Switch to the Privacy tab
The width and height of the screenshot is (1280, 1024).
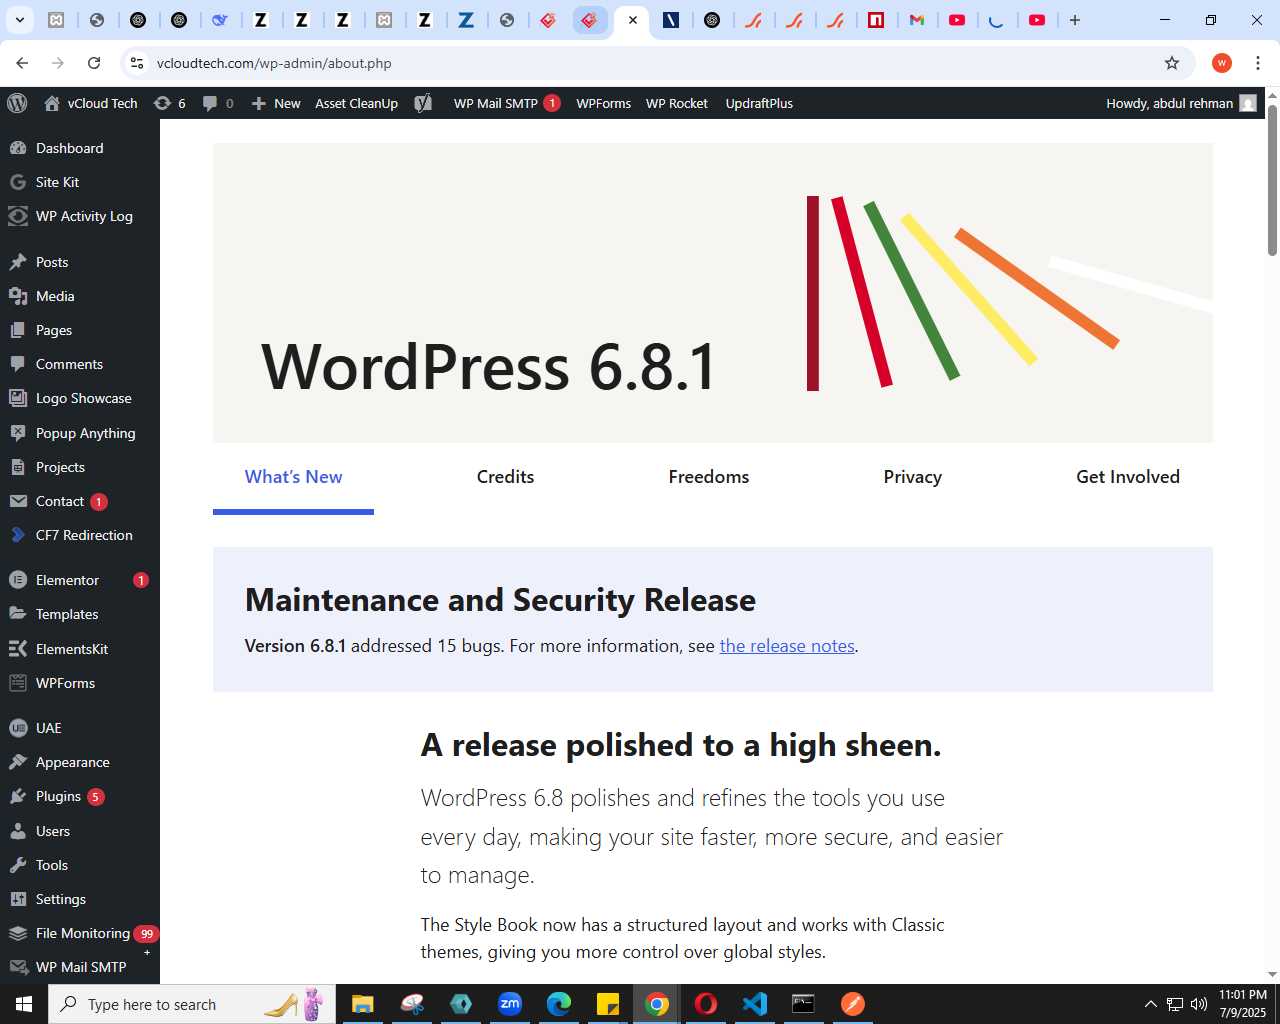912,477
